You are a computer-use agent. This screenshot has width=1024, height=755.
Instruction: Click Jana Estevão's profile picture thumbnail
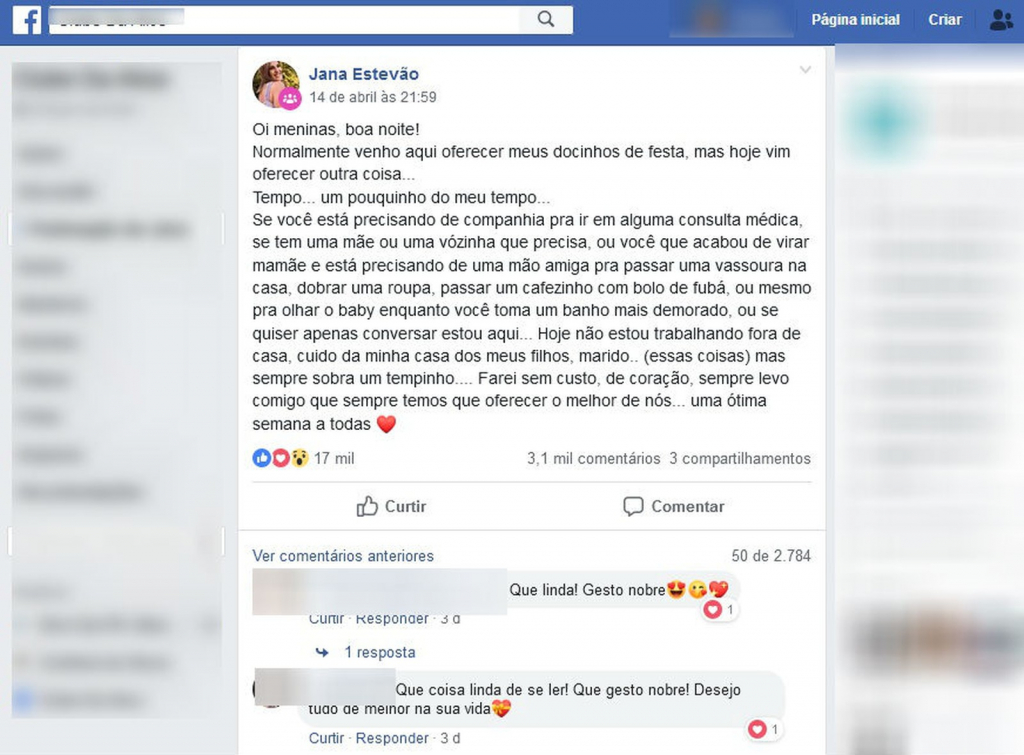point(276,85)
